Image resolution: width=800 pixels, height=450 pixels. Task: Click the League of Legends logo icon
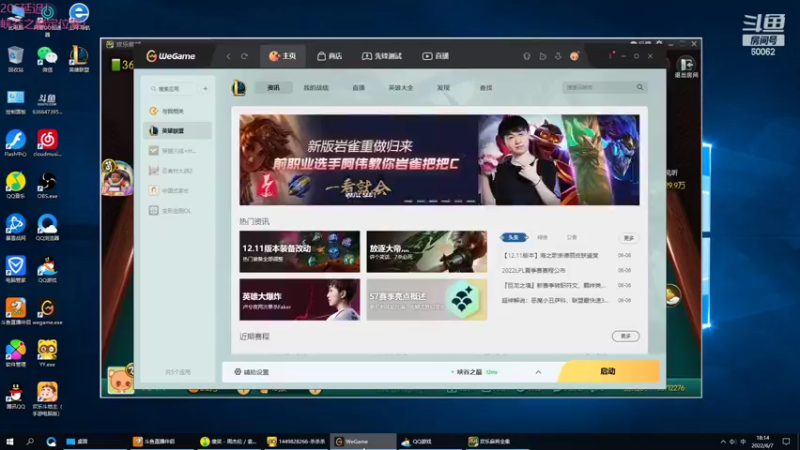coord(239,88)
